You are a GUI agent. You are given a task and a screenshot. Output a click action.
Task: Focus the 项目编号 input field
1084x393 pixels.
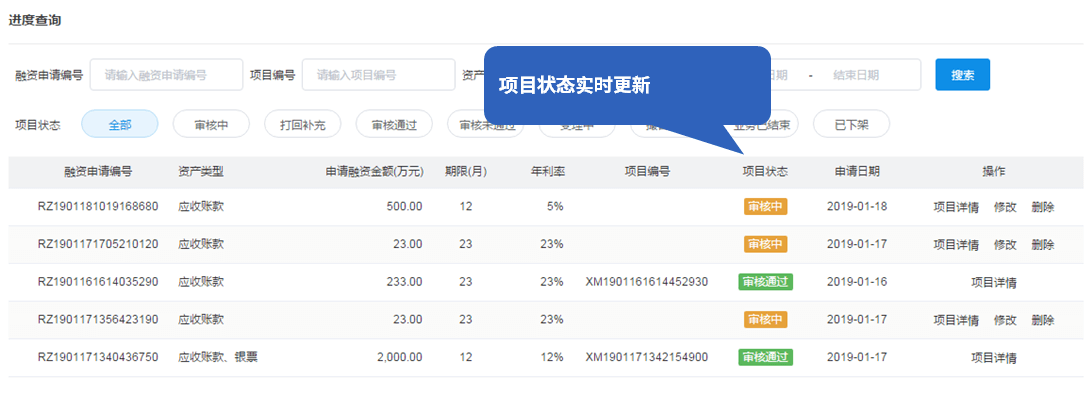click(x=378, y=75)
